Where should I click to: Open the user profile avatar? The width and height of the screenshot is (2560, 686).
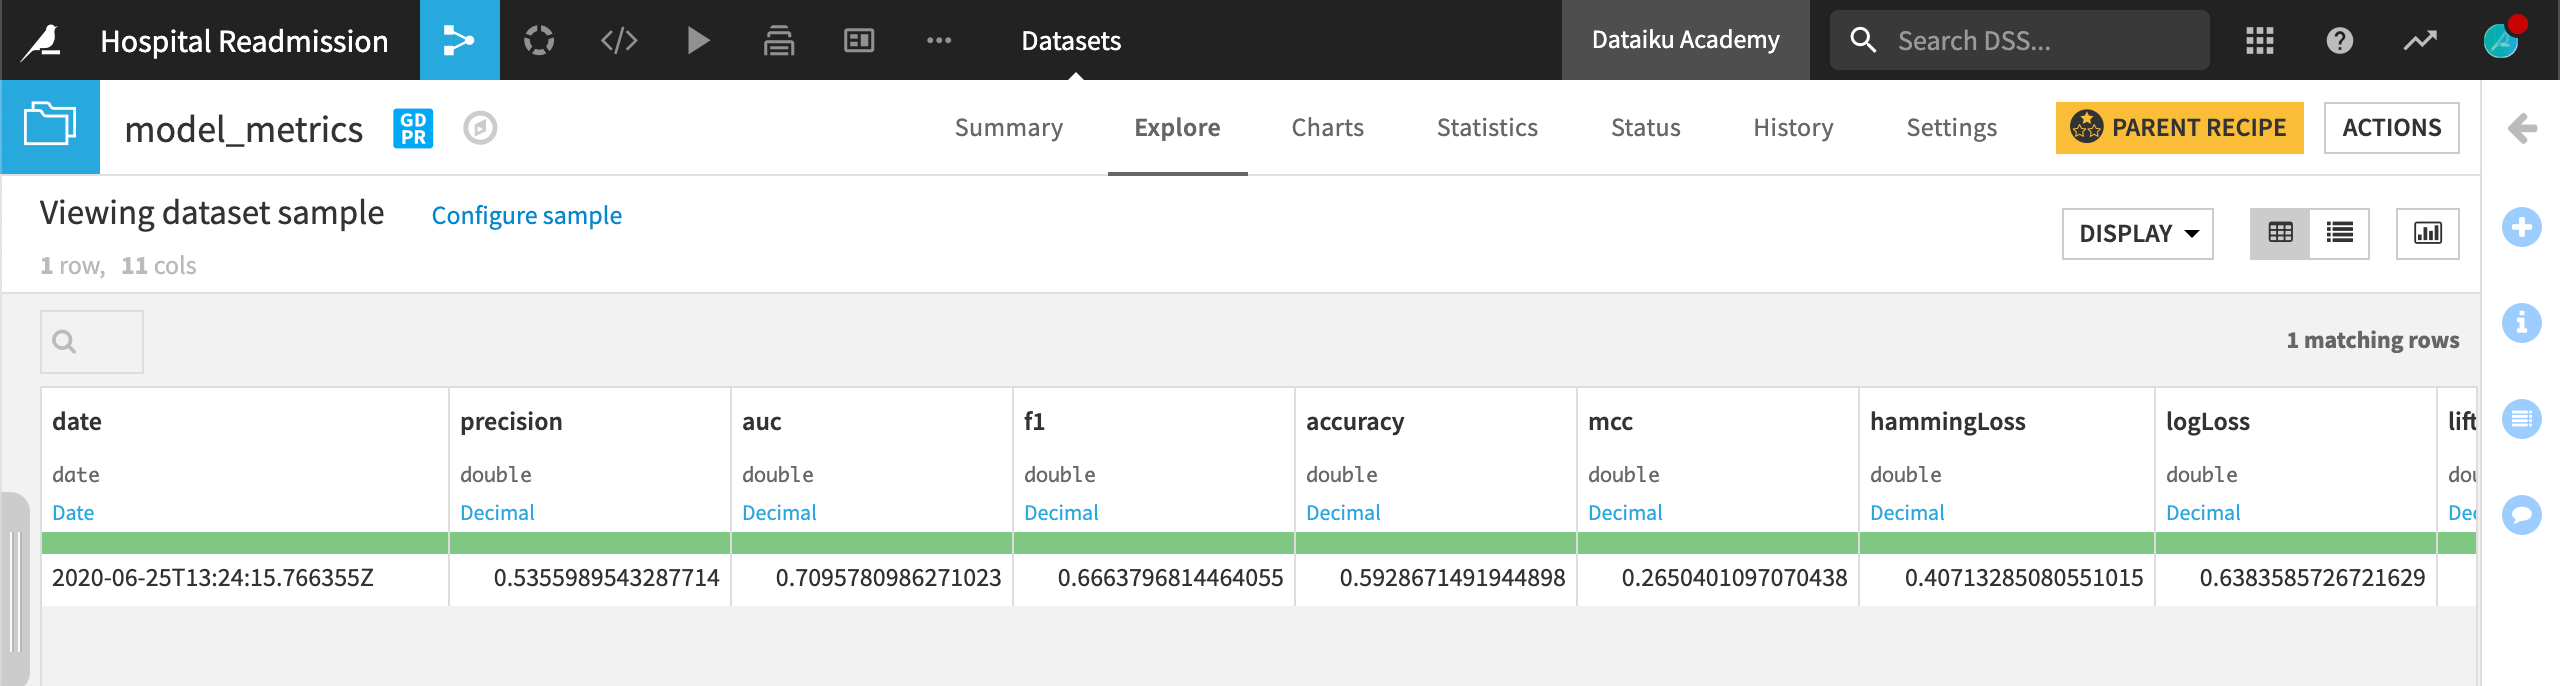2501,40
